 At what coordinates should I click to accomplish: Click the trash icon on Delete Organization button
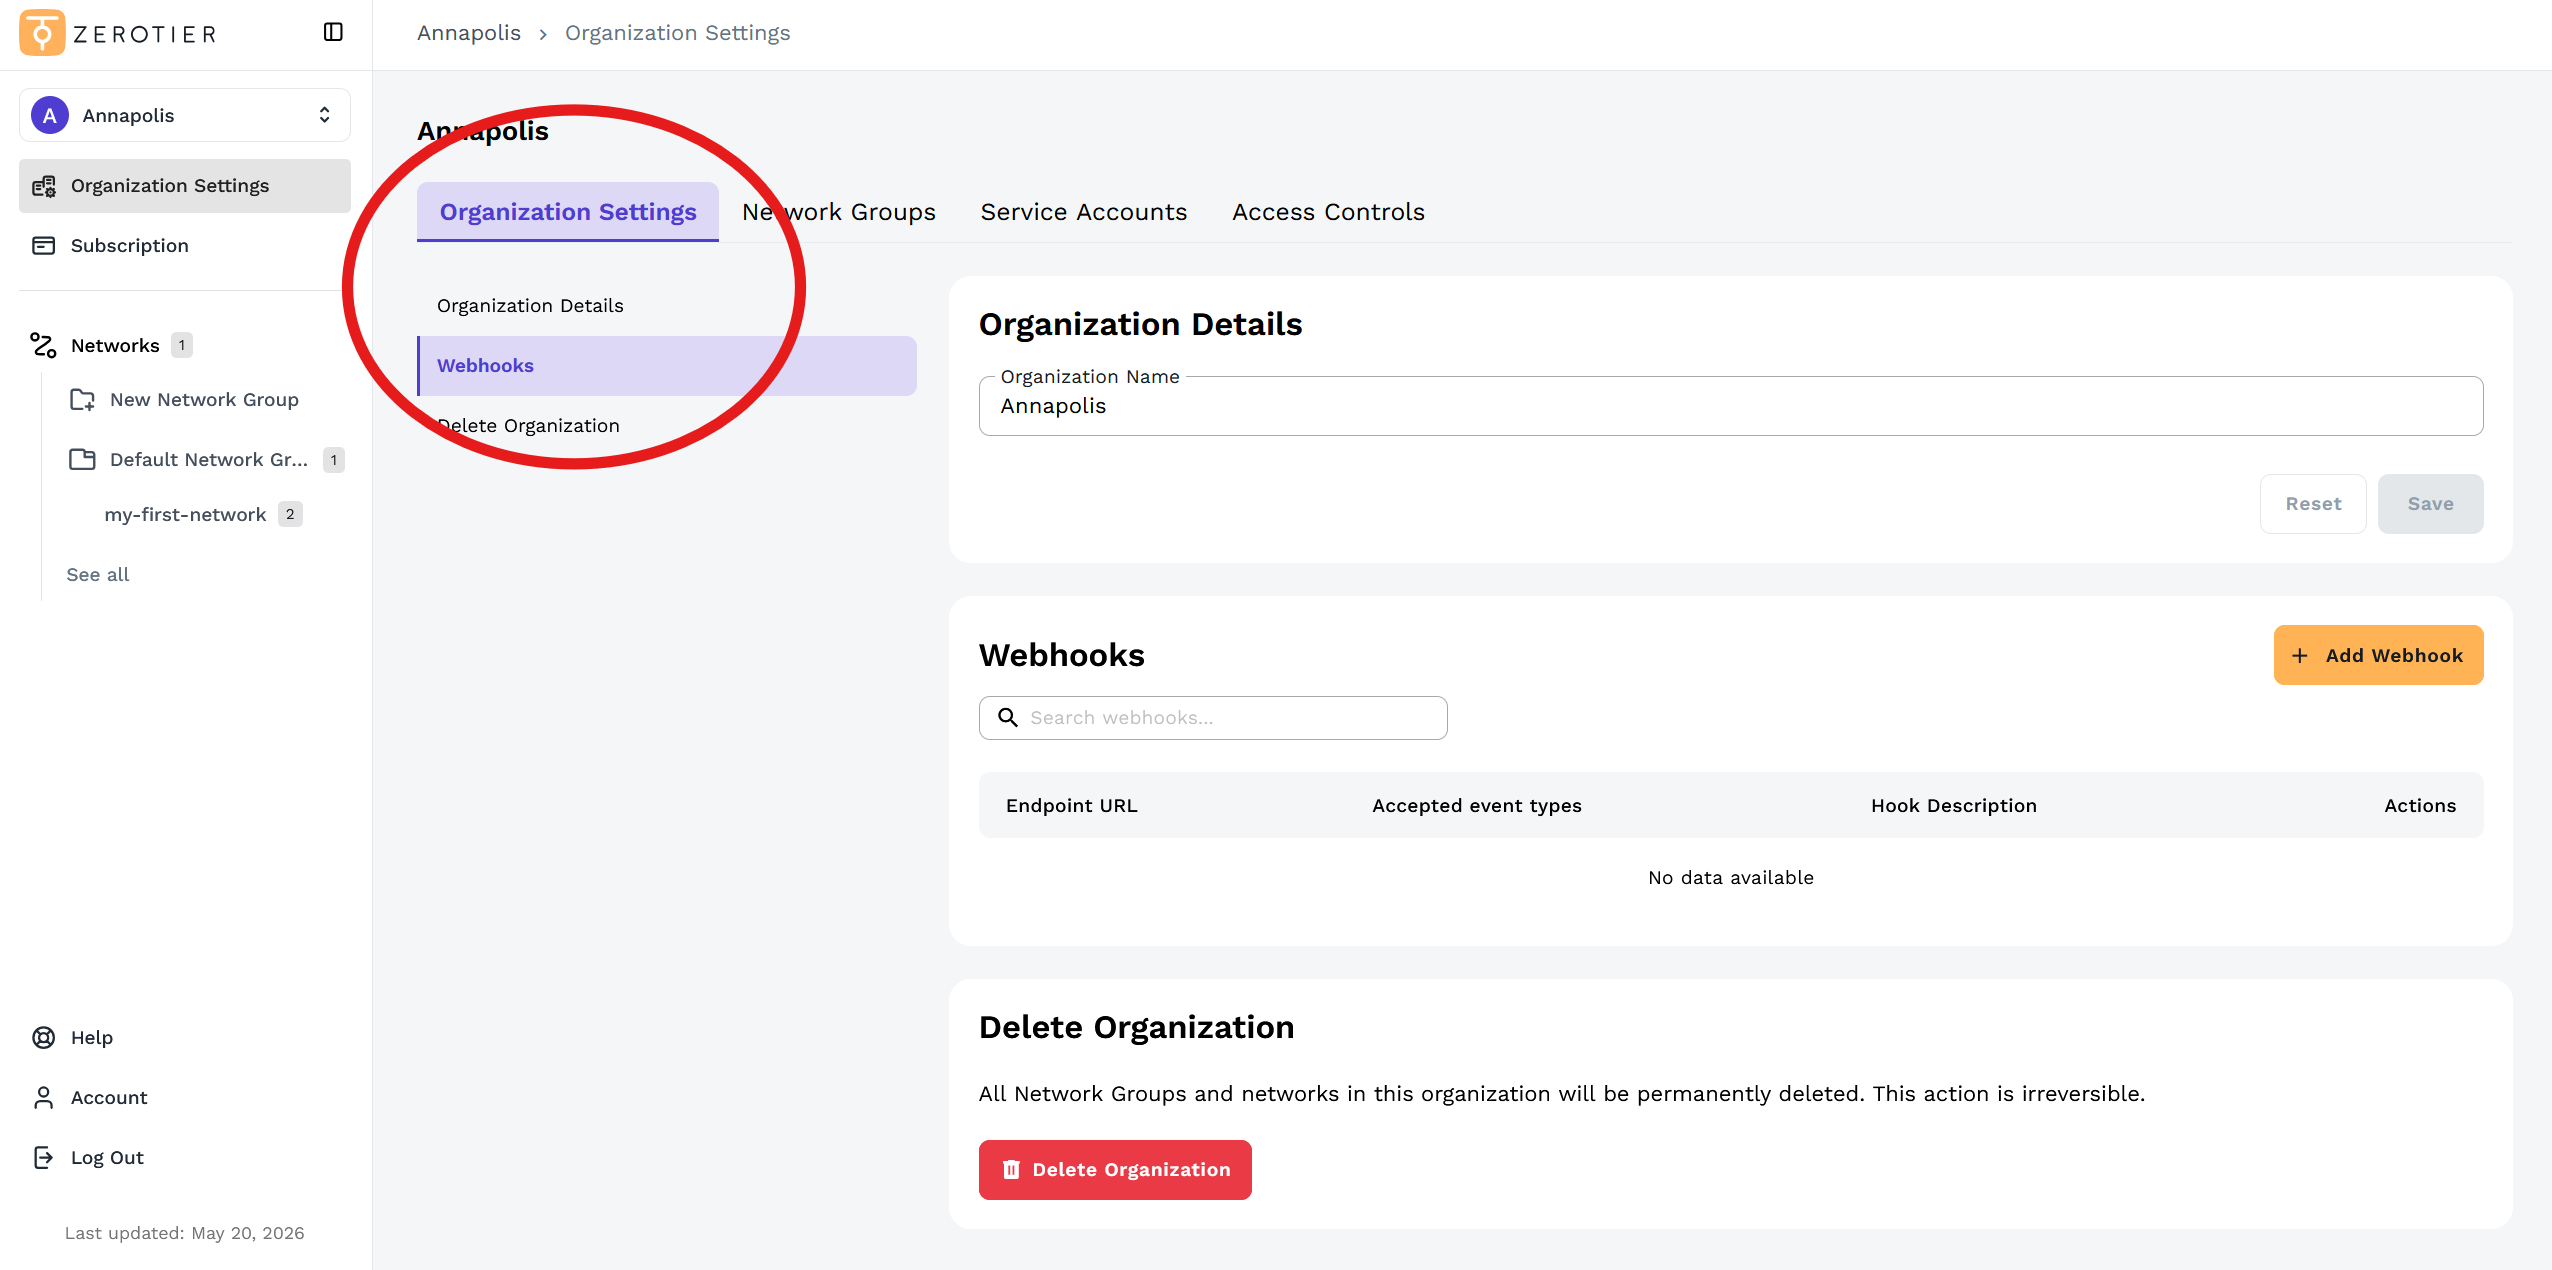pyautogui.click(x=1011, y=1170)
